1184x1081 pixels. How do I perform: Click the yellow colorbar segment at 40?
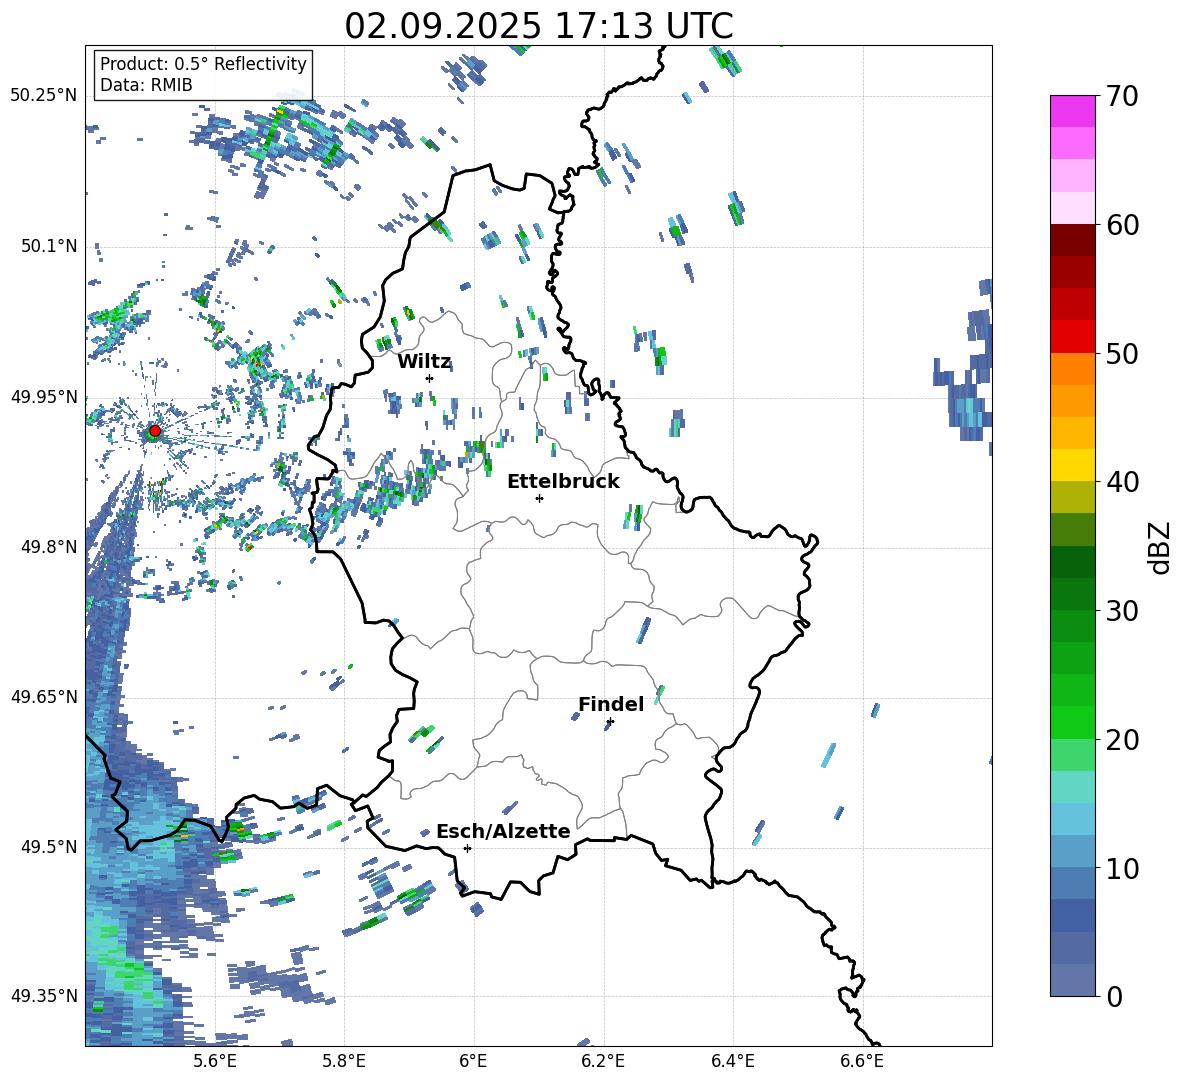pyautogui.click(x=1072, y=466)
